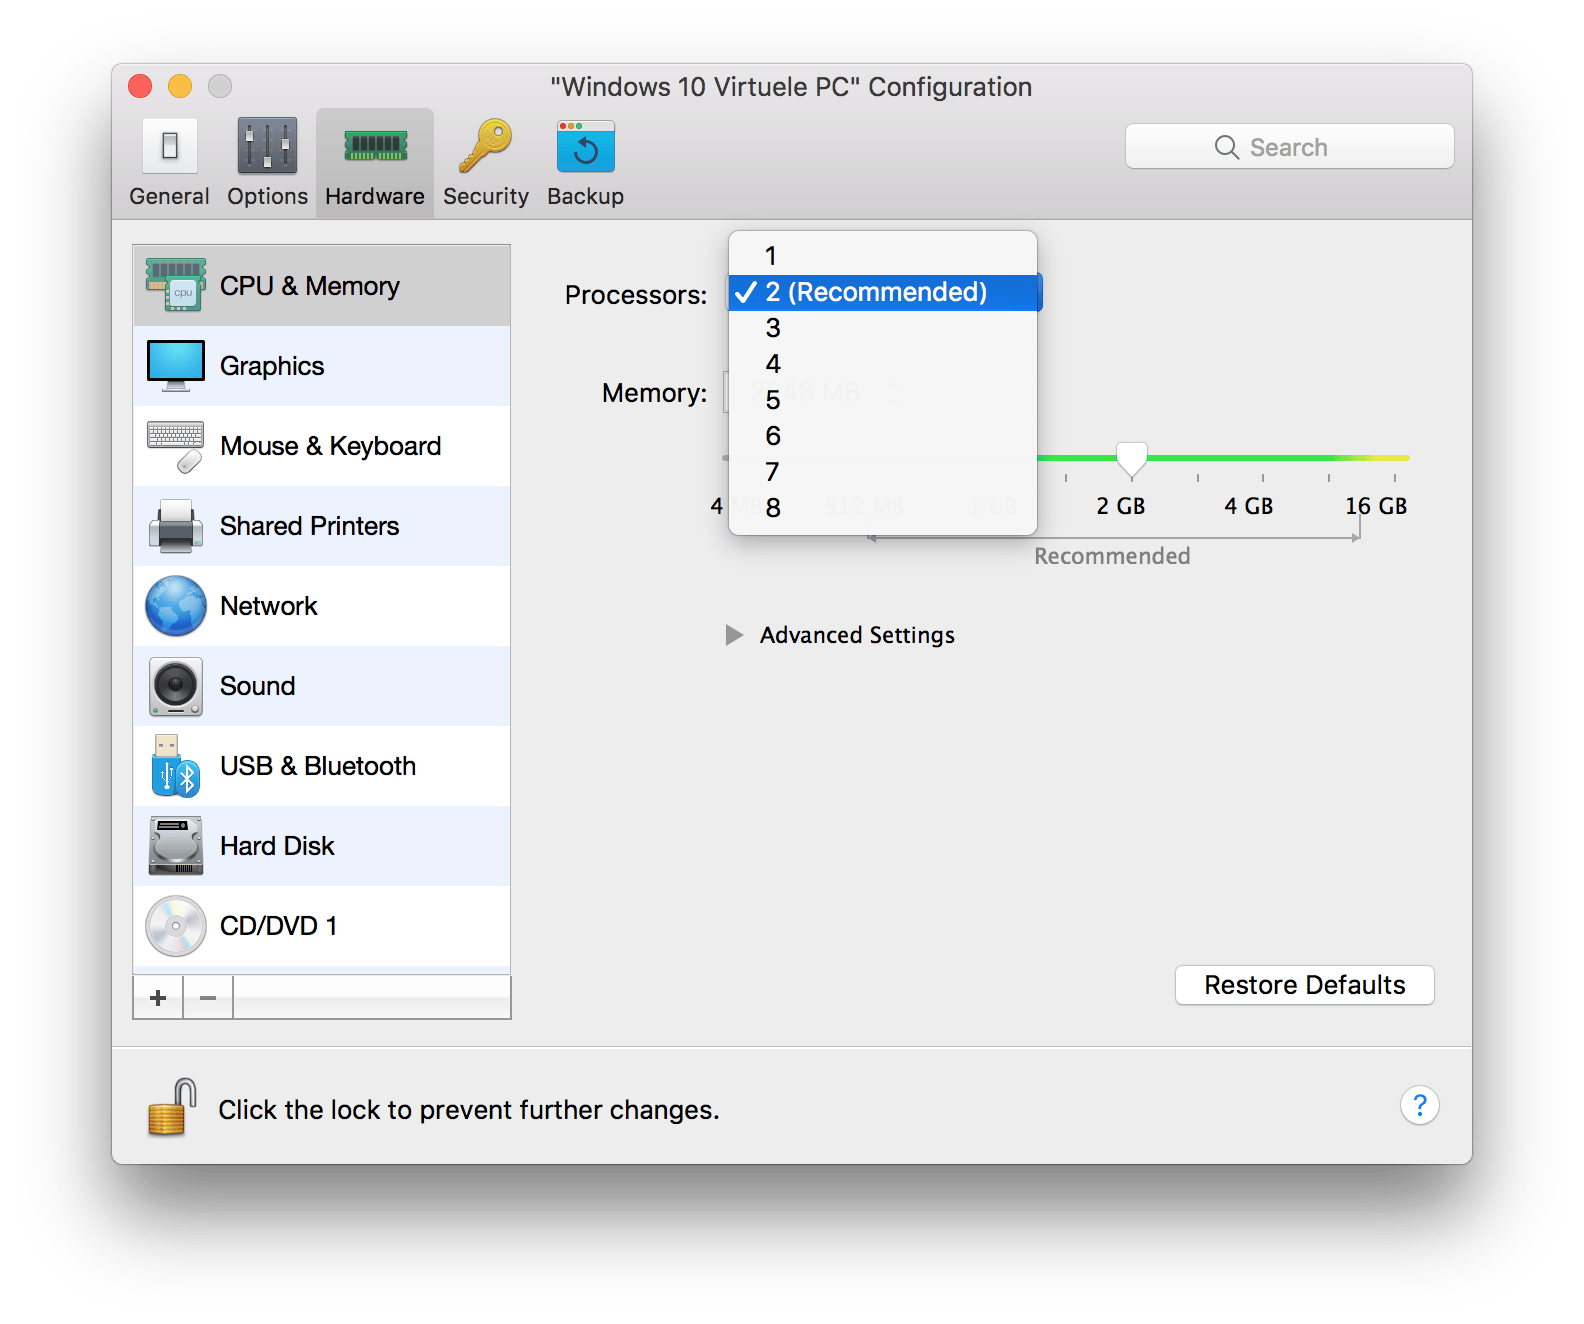Click the 'Advanced Settings' label text

pos(857,635)
